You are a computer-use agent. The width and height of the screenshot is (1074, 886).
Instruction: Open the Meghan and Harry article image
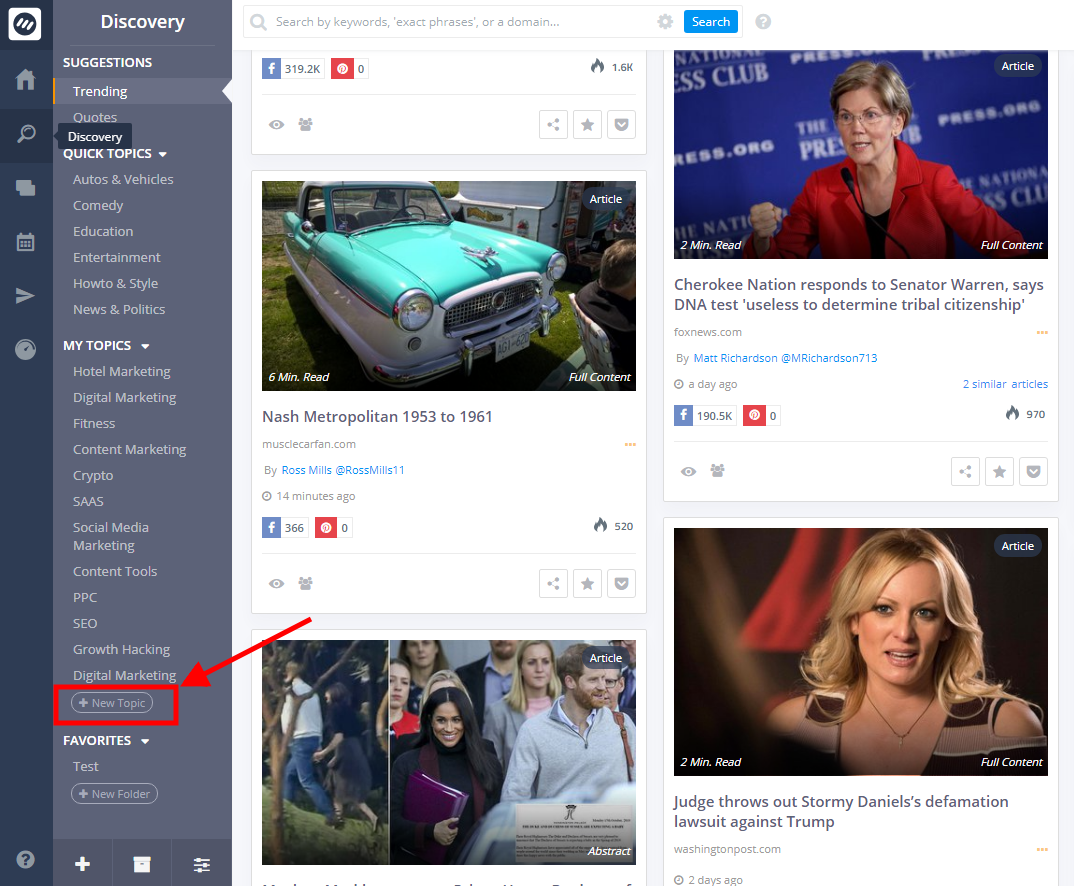pyautogui.click(x=449, y=752)
